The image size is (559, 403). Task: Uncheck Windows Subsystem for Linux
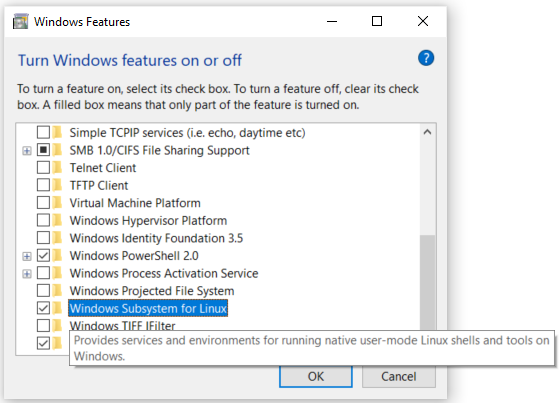pos(43,308)
